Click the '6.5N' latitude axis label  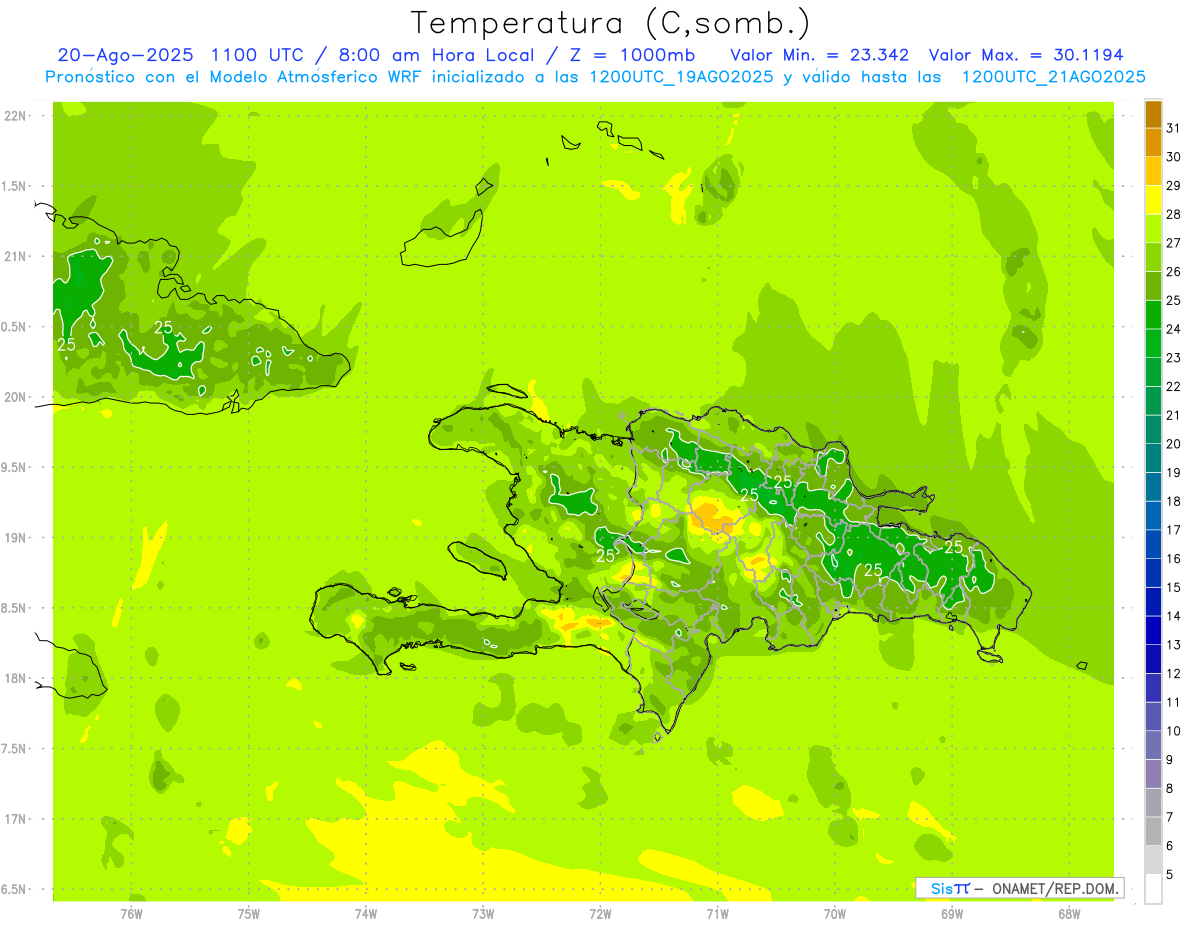(x=15, y=889)
